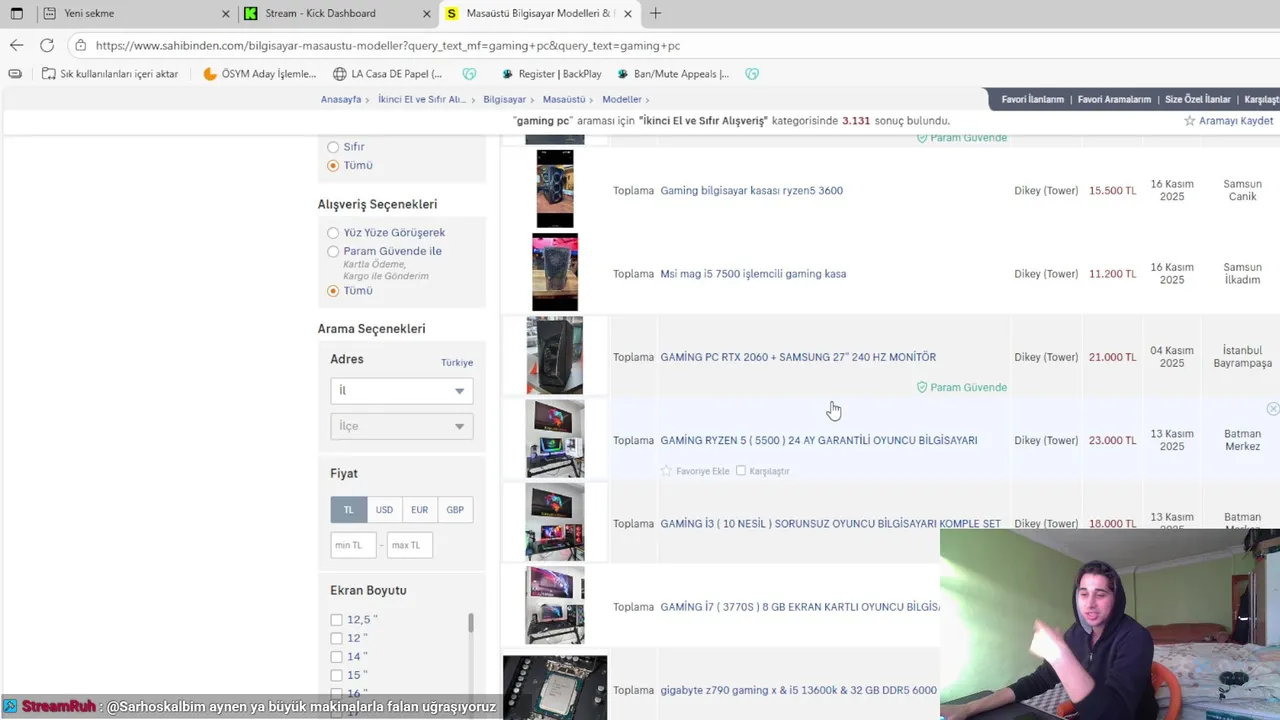Grab the Ekran Boyutu list scrollbar
Image resolution: width=1280 pixels, height=720 pixels.
point(470,623)
